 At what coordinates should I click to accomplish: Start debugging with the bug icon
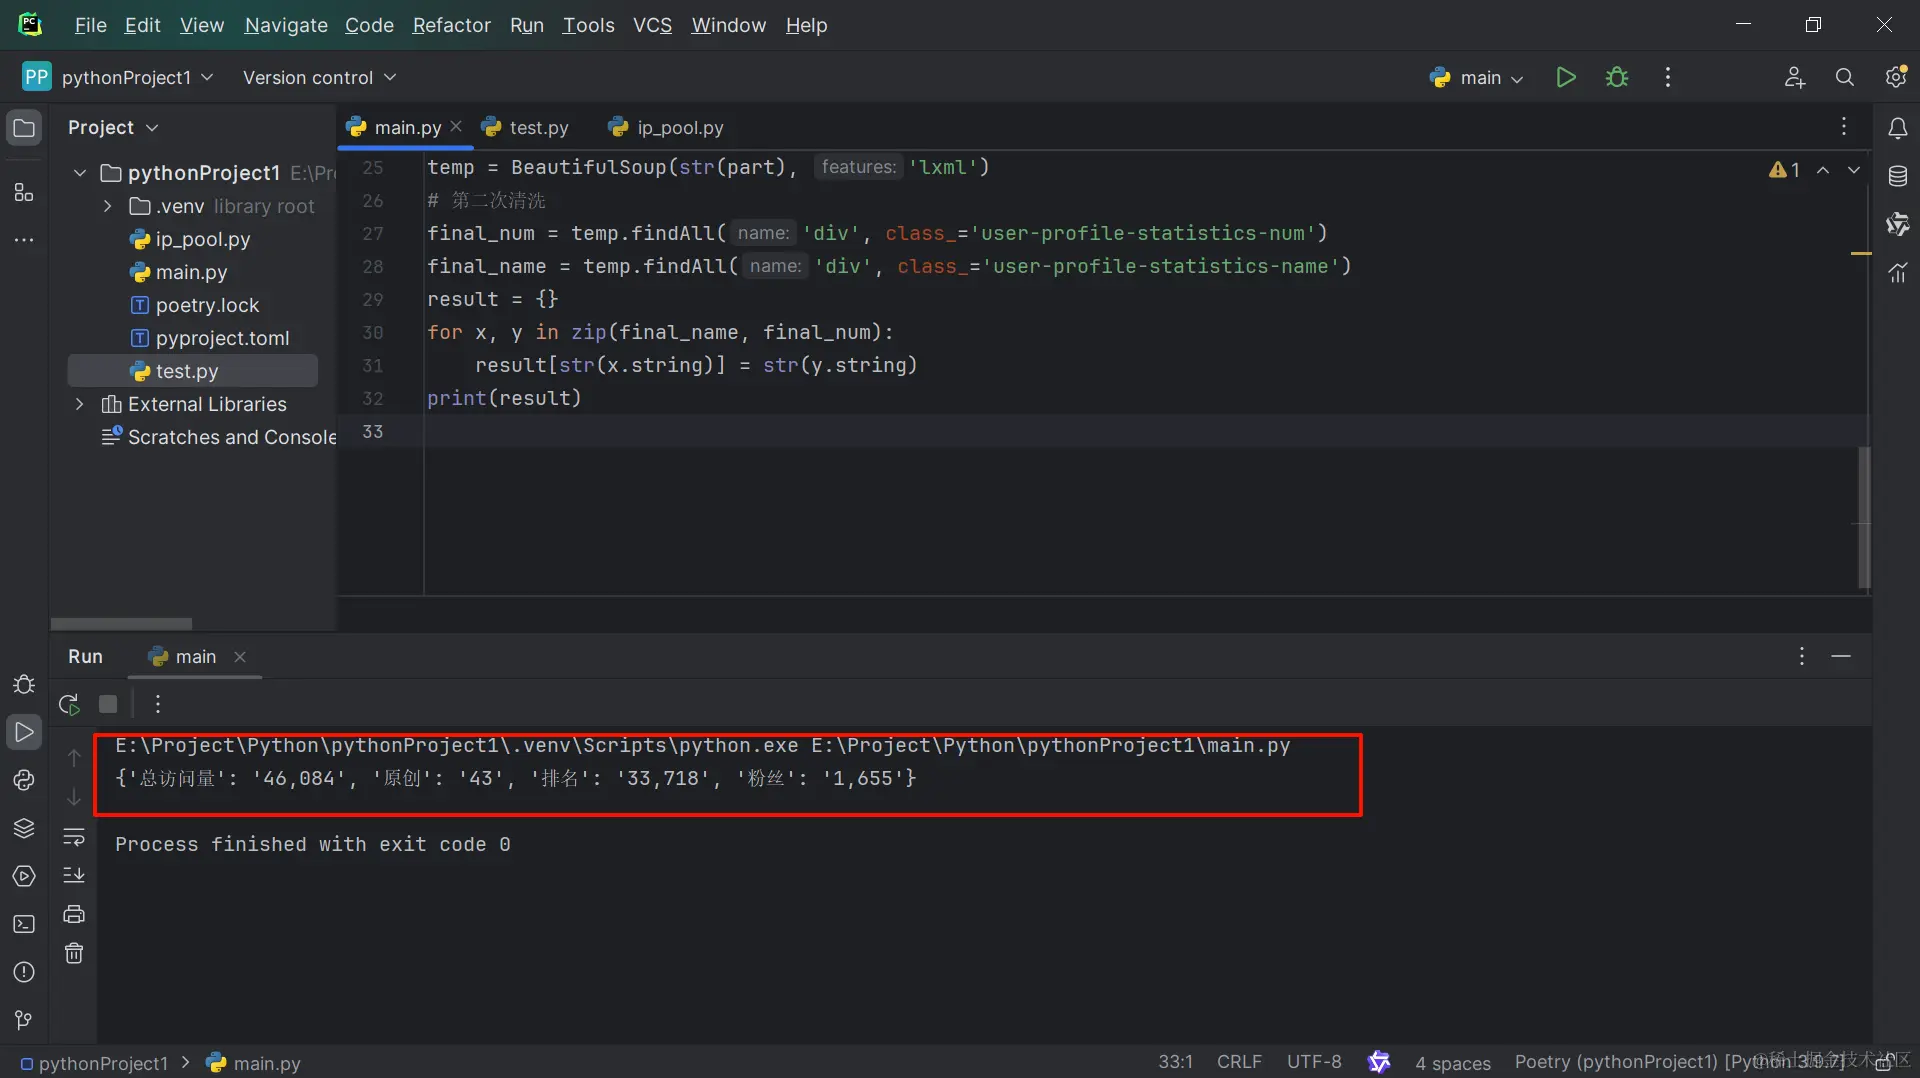(x=1617, y=78)
